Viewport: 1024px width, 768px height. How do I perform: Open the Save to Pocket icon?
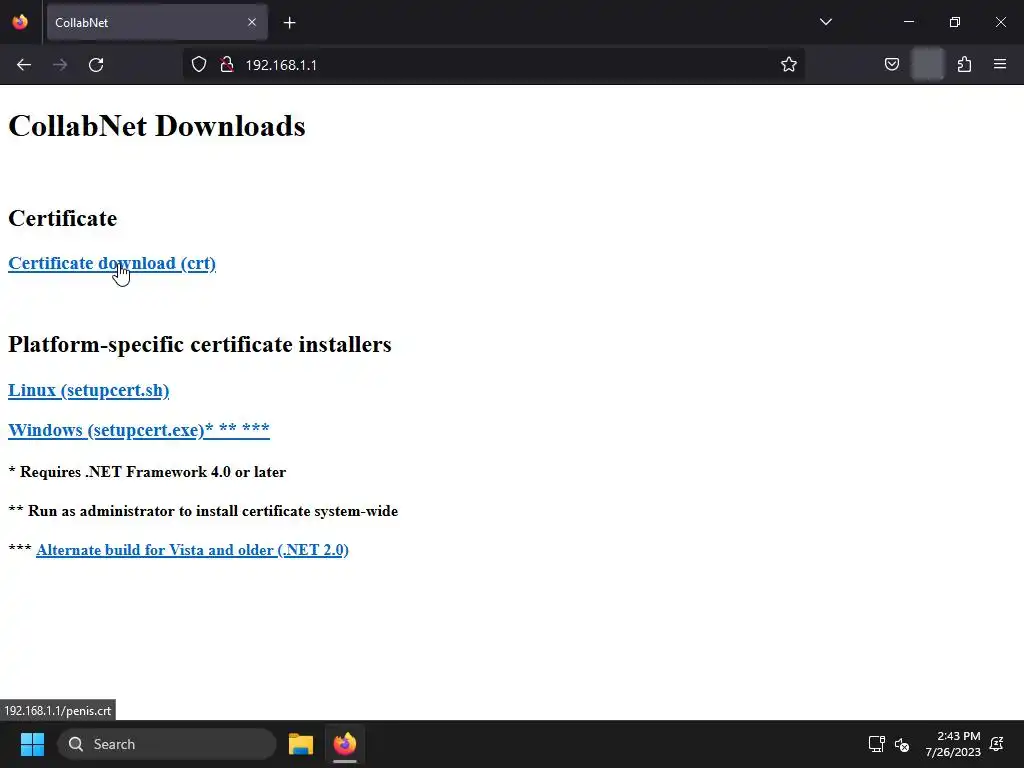pyautogui.click(x=891, y=65)
